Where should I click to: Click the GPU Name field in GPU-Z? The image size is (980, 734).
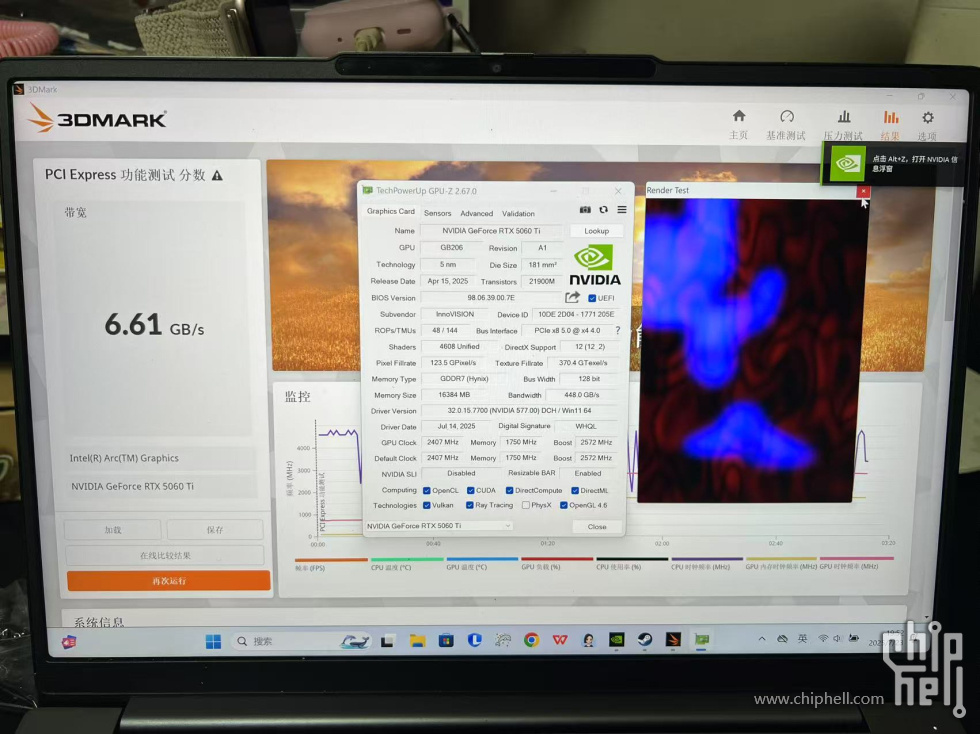[491, 231]
